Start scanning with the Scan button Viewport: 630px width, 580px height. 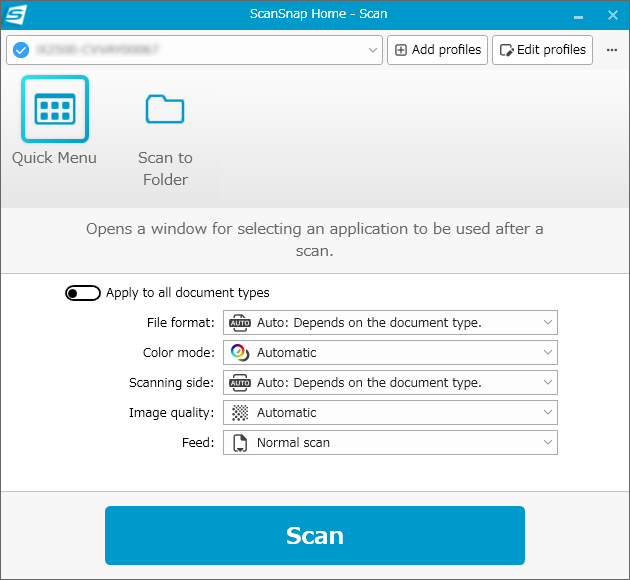[315, 535]
